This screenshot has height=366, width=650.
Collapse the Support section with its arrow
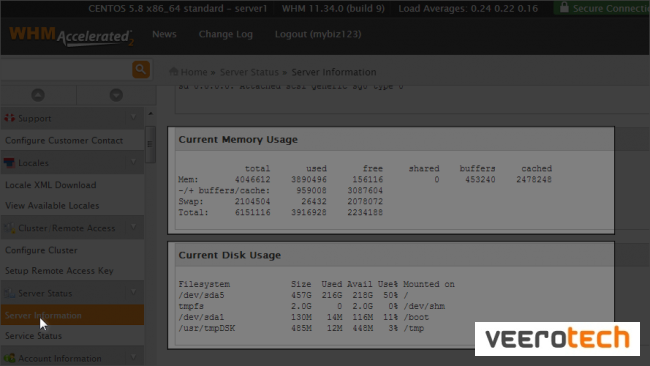[x=133, y=118]
